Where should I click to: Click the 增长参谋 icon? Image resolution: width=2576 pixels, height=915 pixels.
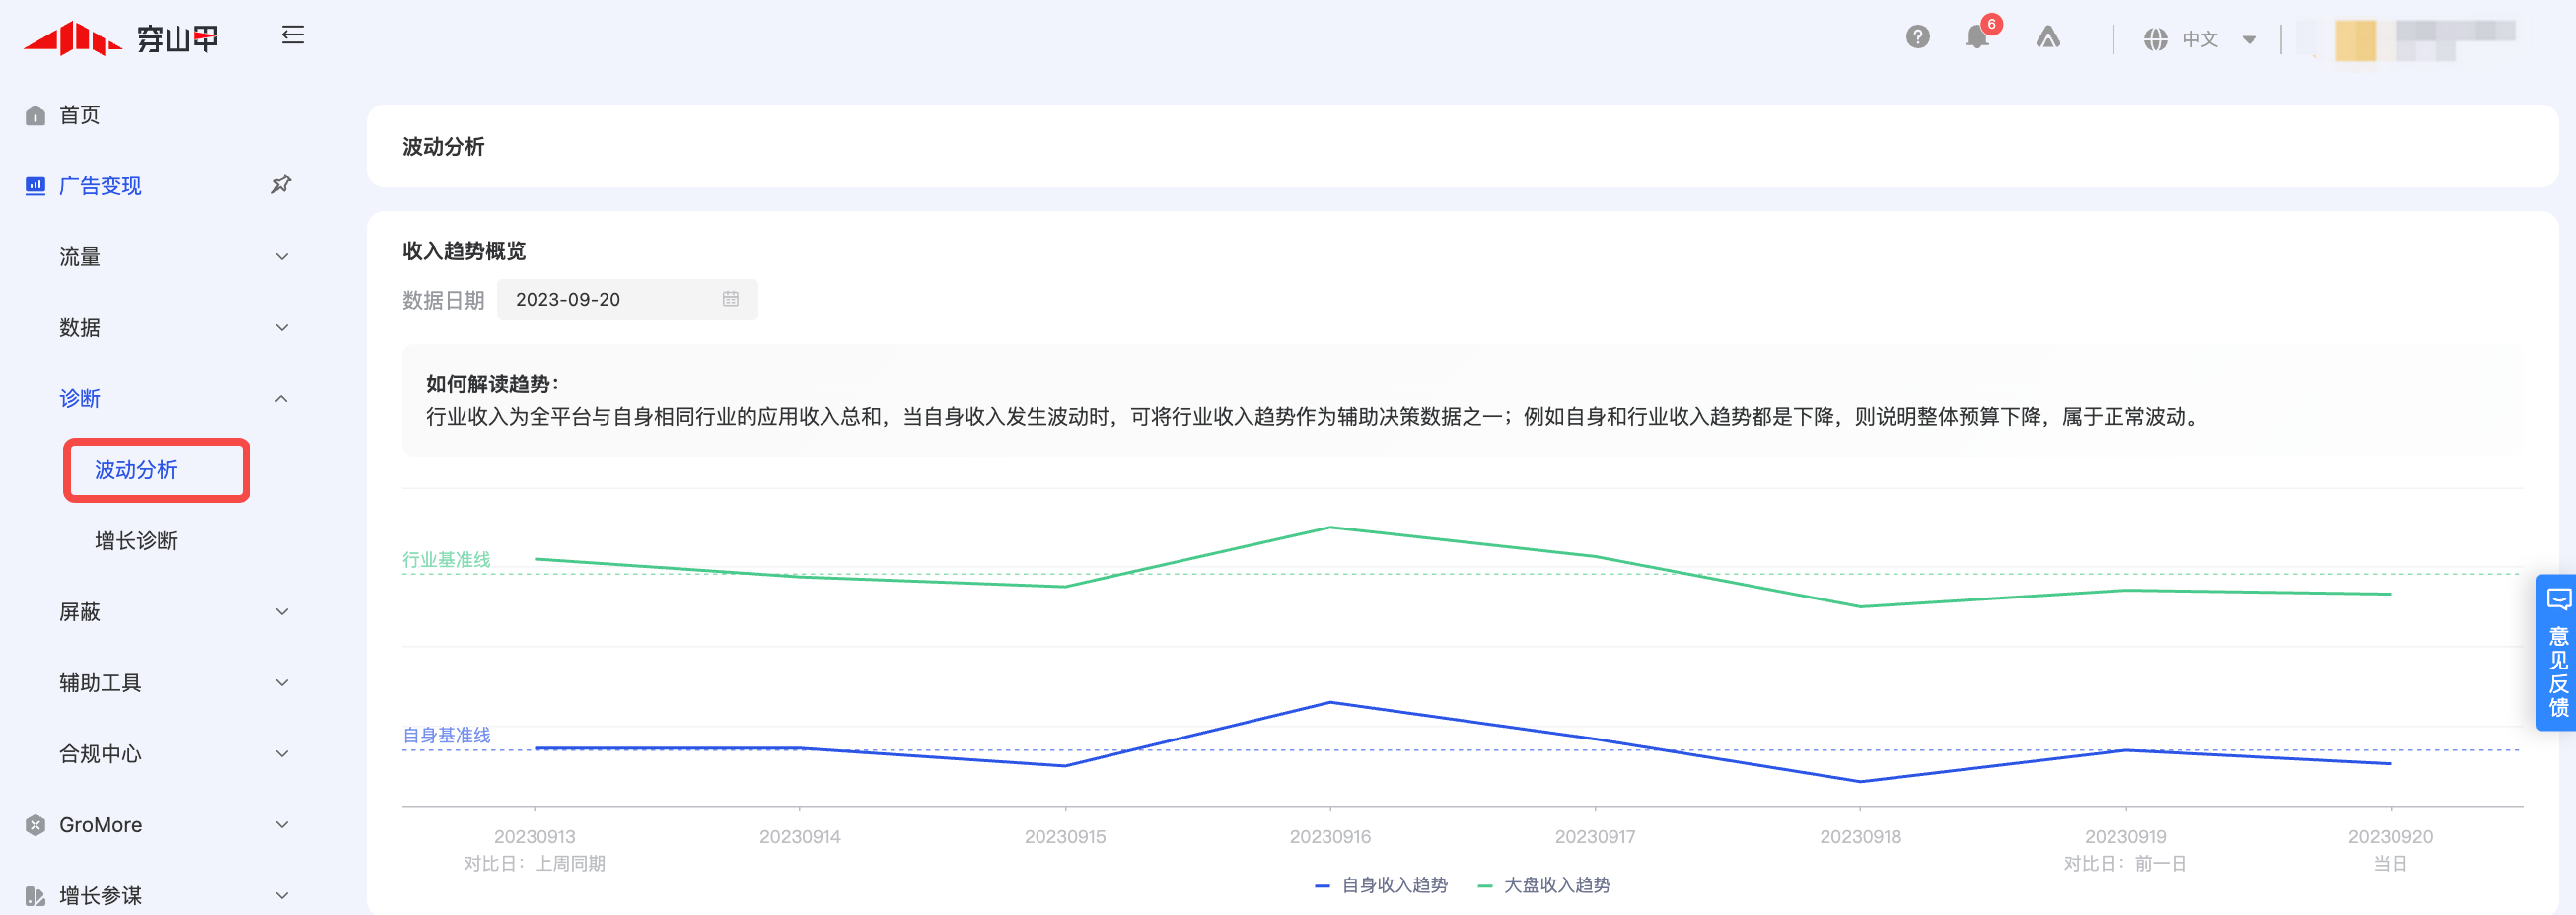tap(35, 896)
